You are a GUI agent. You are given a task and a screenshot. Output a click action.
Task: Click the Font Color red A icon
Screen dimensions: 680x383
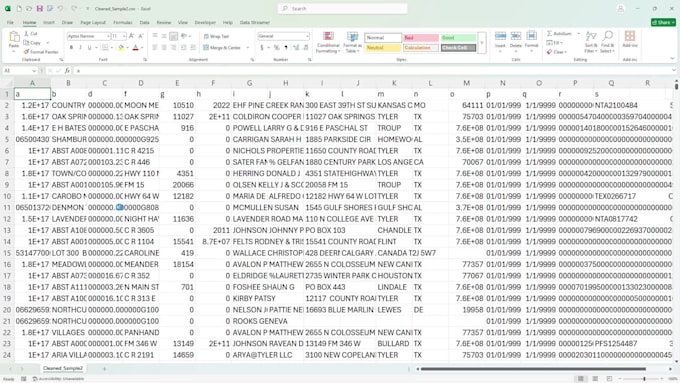click(135, 48)
